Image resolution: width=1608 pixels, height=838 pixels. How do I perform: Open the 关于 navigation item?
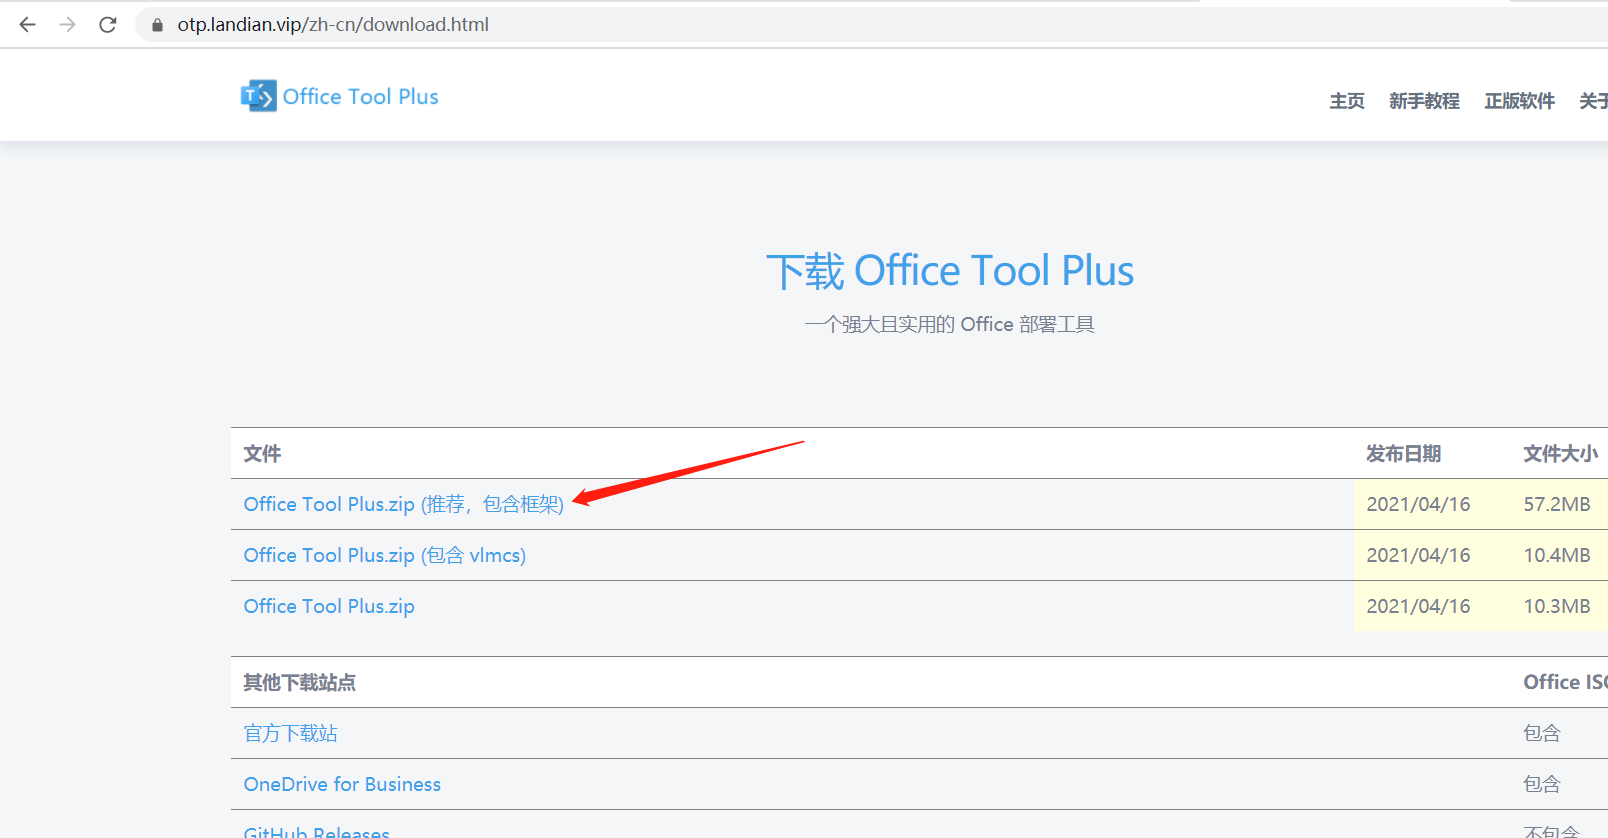(x=1593, y=101)
